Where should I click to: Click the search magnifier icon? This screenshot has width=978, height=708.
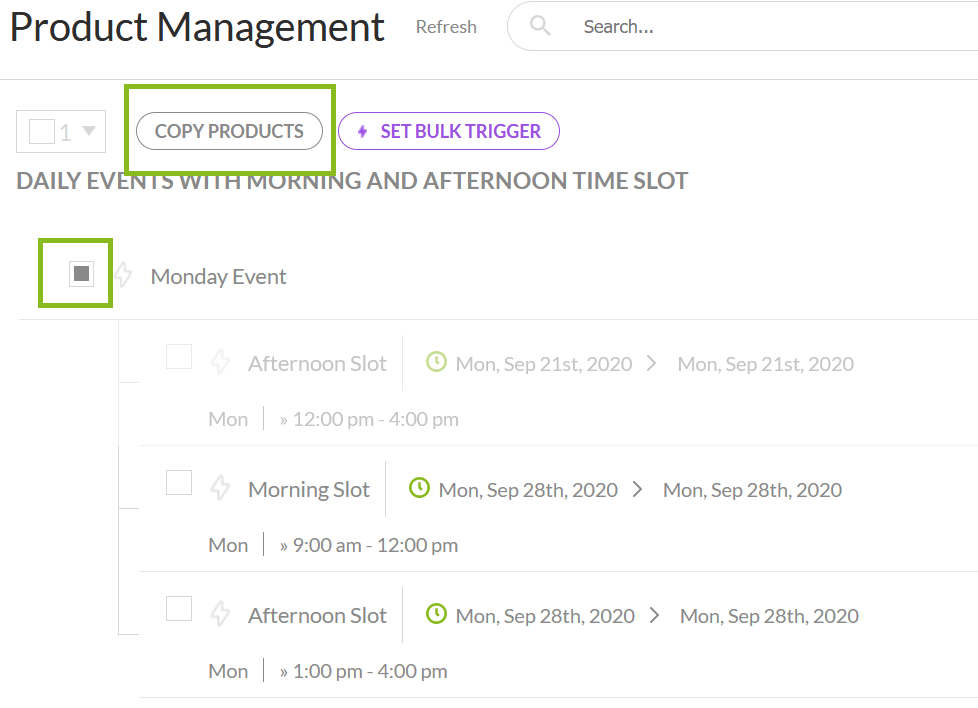coord(540,27)
